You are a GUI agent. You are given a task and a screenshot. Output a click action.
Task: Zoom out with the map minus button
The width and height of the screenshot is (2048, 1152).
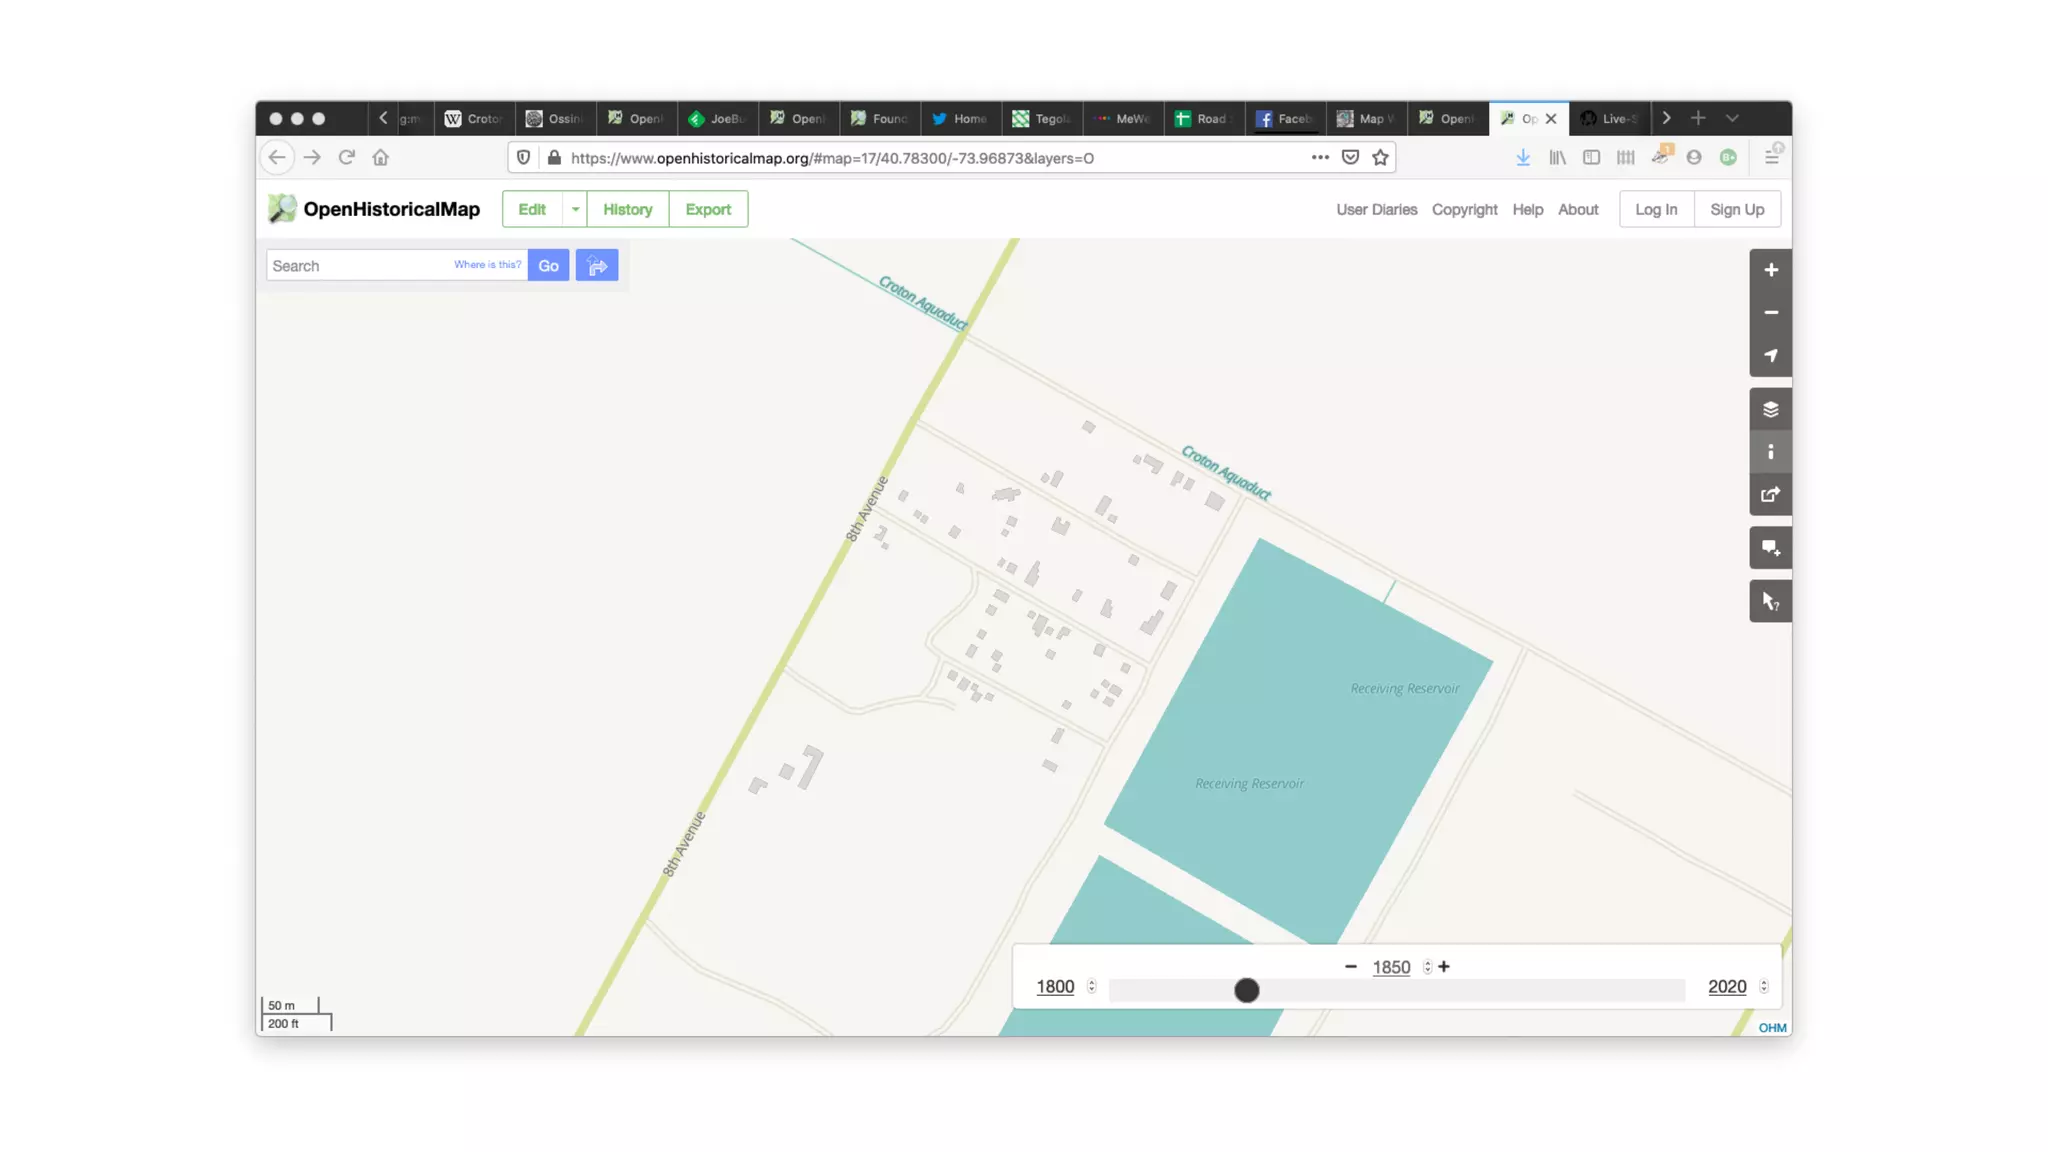pos(1770,313)
